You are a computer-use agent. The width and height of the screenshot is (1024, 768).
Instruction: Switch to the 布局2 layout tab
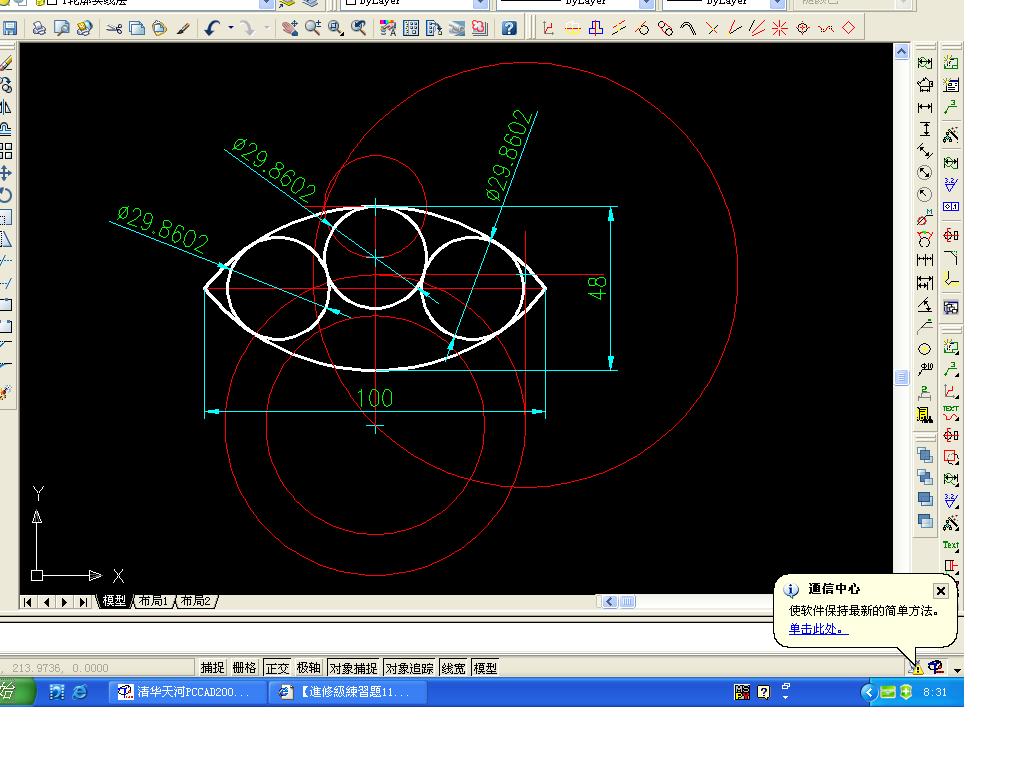(196, 600)
